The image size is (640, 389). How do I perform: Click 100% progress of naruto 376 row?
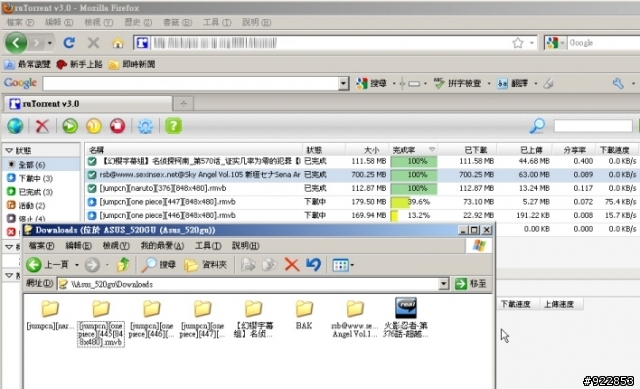point(413,188)
